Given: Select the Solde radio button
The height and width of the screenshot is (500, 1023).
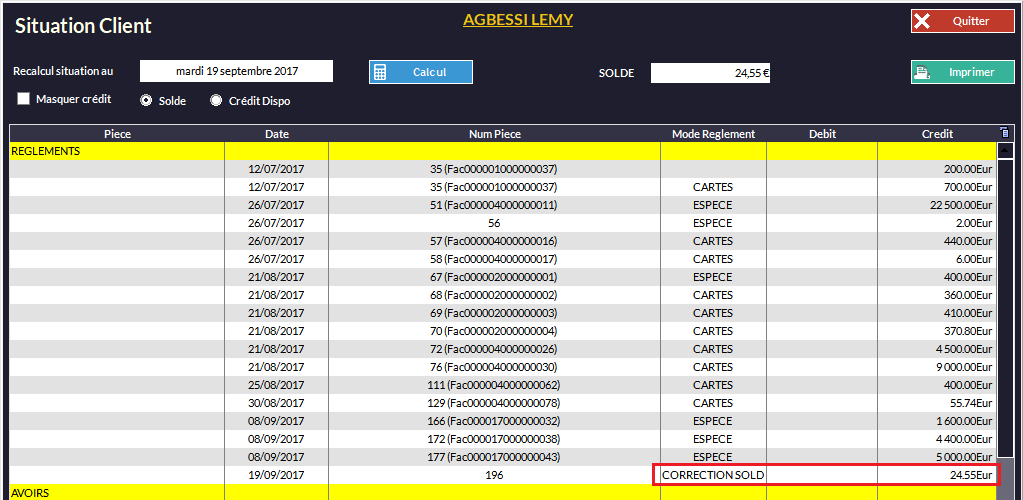Looking at the screenshot, I should coord(147,100).
